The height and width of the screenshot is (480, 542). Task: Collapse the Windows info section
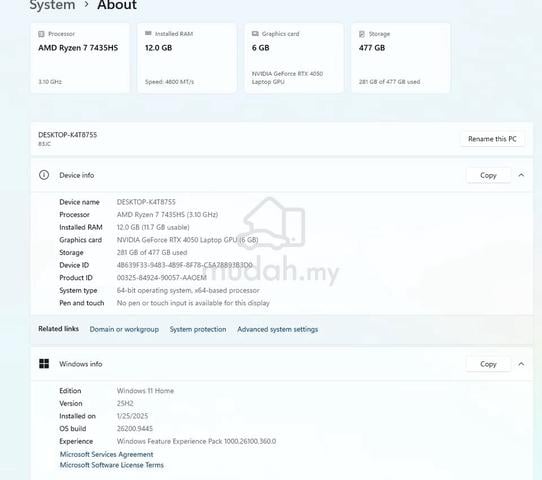[x=521, y=364]
